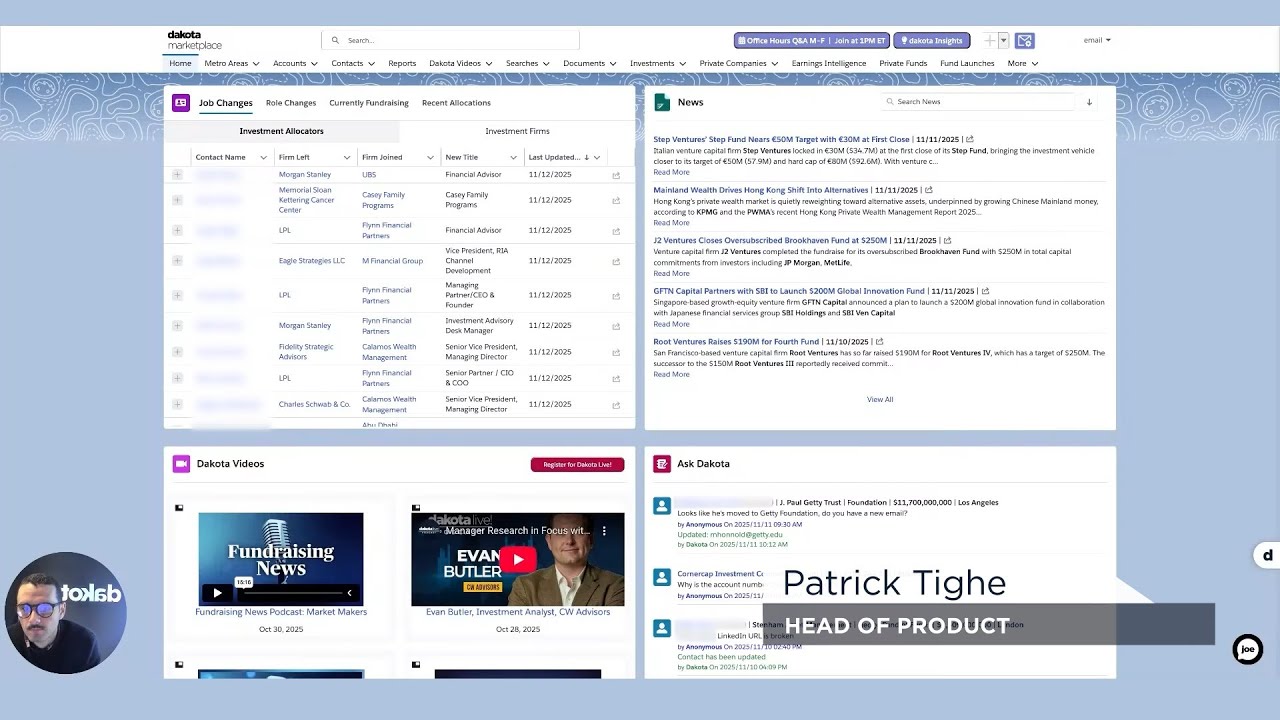Expand the Metro Areas menu

pos(256,63)
